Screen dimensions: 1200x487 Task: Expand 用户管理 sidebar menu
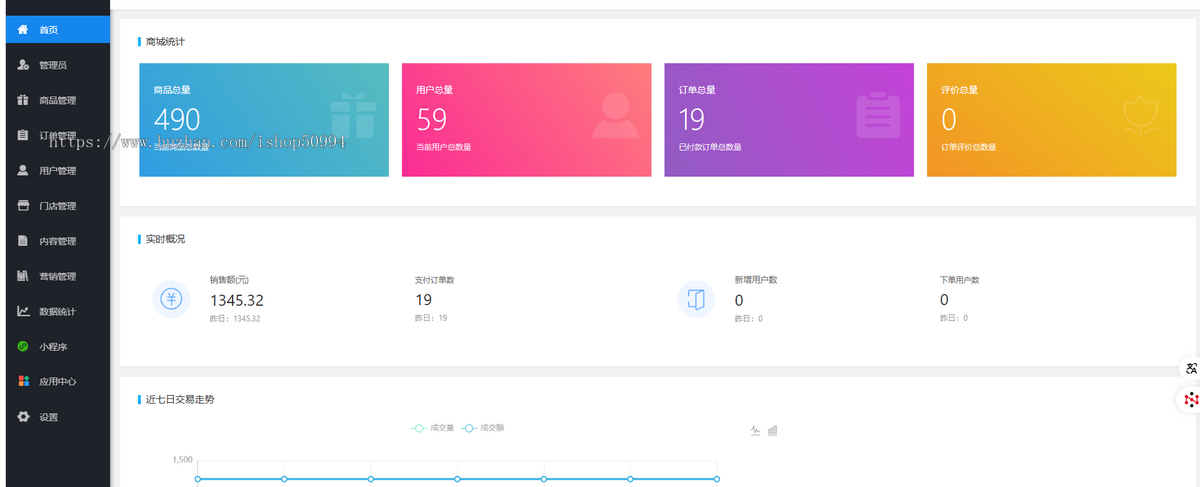[x=57, y=171]
